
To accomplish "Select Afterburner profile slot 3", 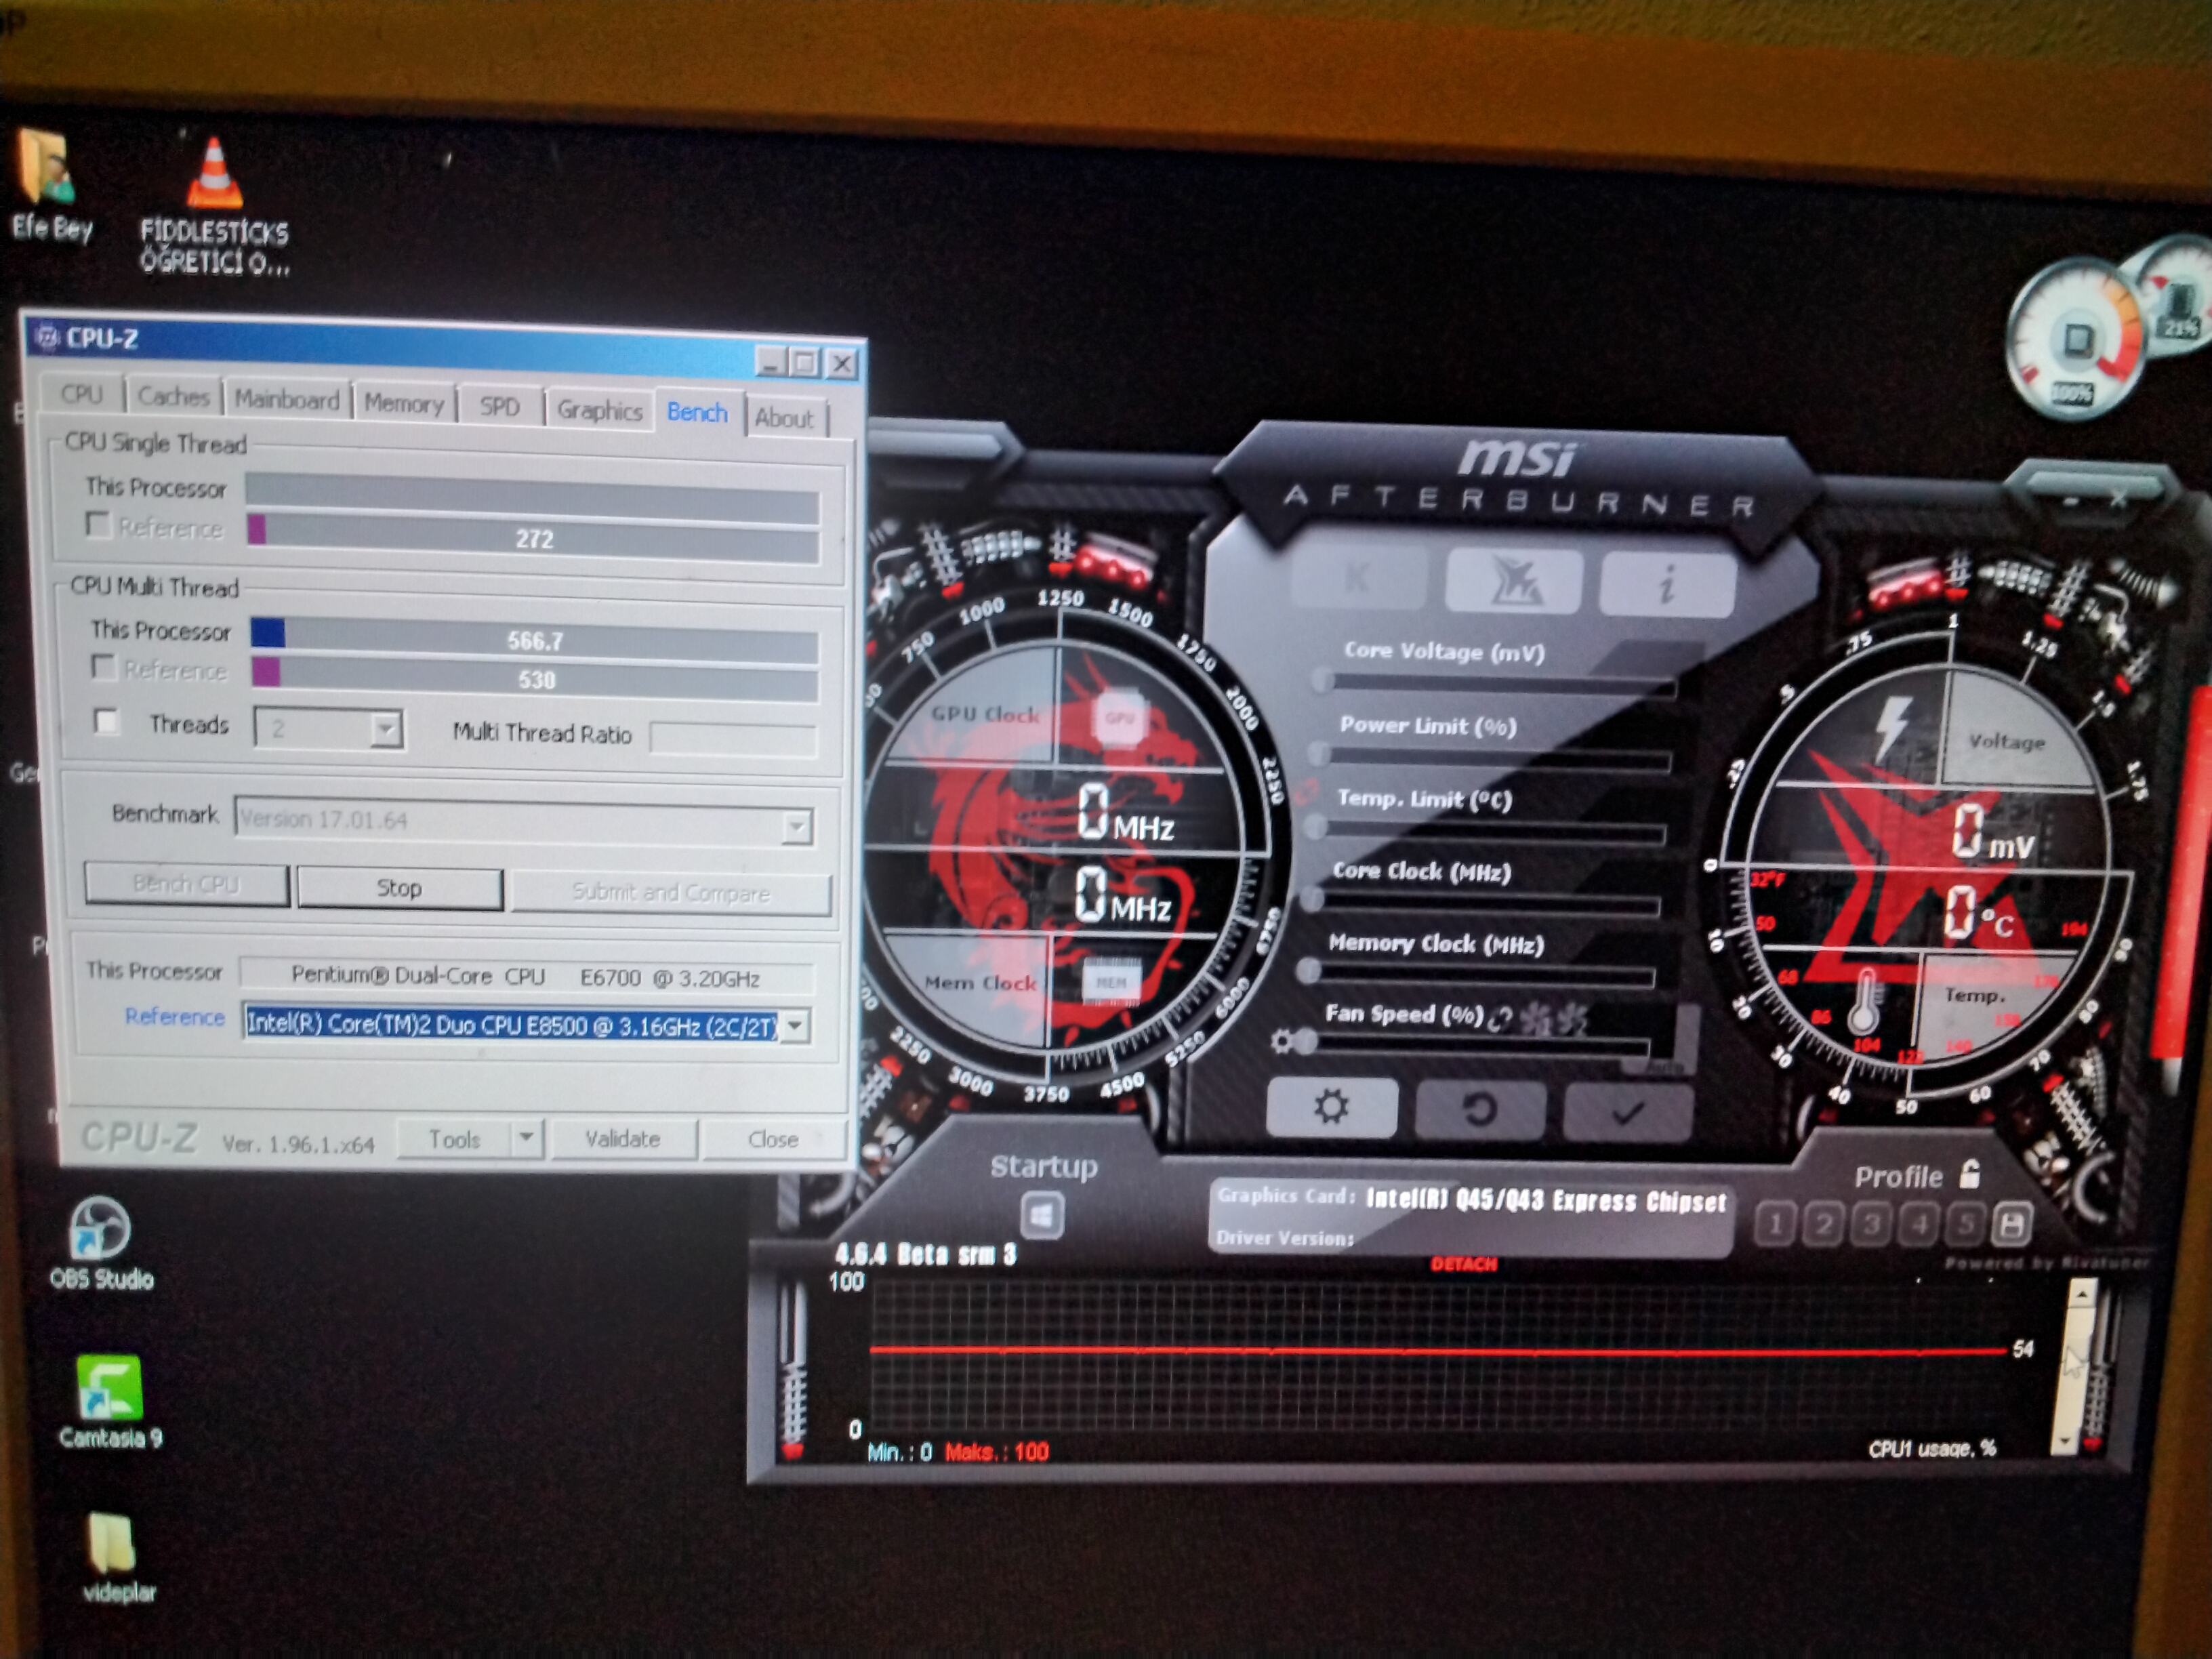I will point(1871,1224).
